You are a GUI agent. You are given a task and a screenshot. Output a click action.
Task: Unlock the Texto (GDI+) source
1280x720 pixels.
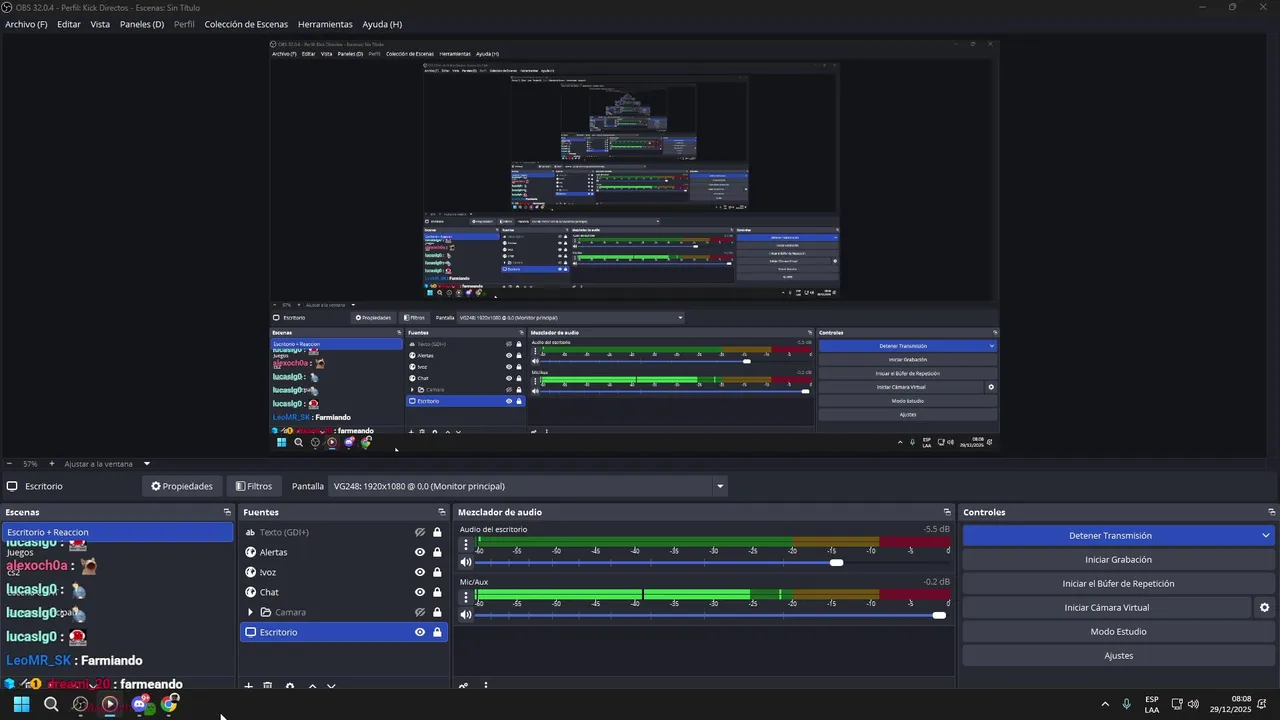[437, 532]
